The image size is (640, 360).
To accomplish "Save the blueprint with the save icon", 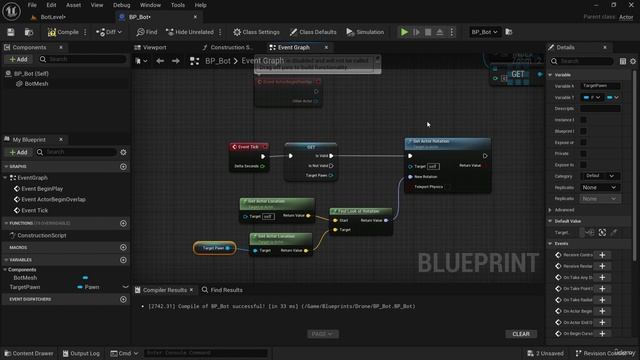I will [x=11, y=32].
